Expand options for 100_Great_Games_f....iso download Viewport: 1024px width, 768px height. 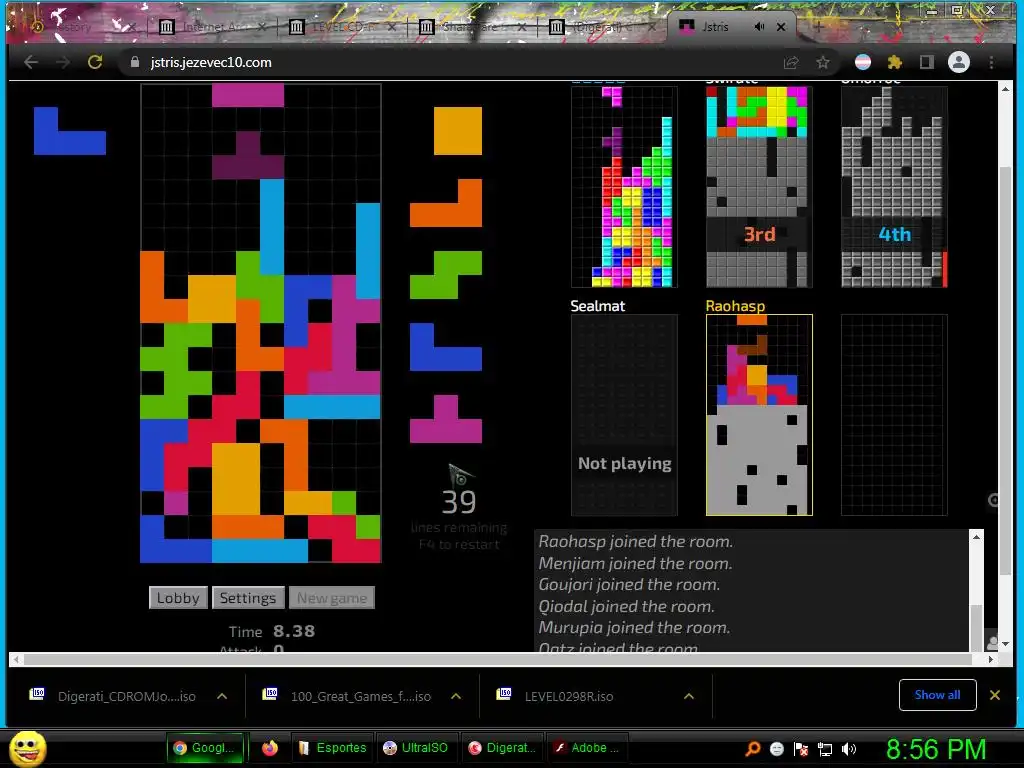point(456,696)
